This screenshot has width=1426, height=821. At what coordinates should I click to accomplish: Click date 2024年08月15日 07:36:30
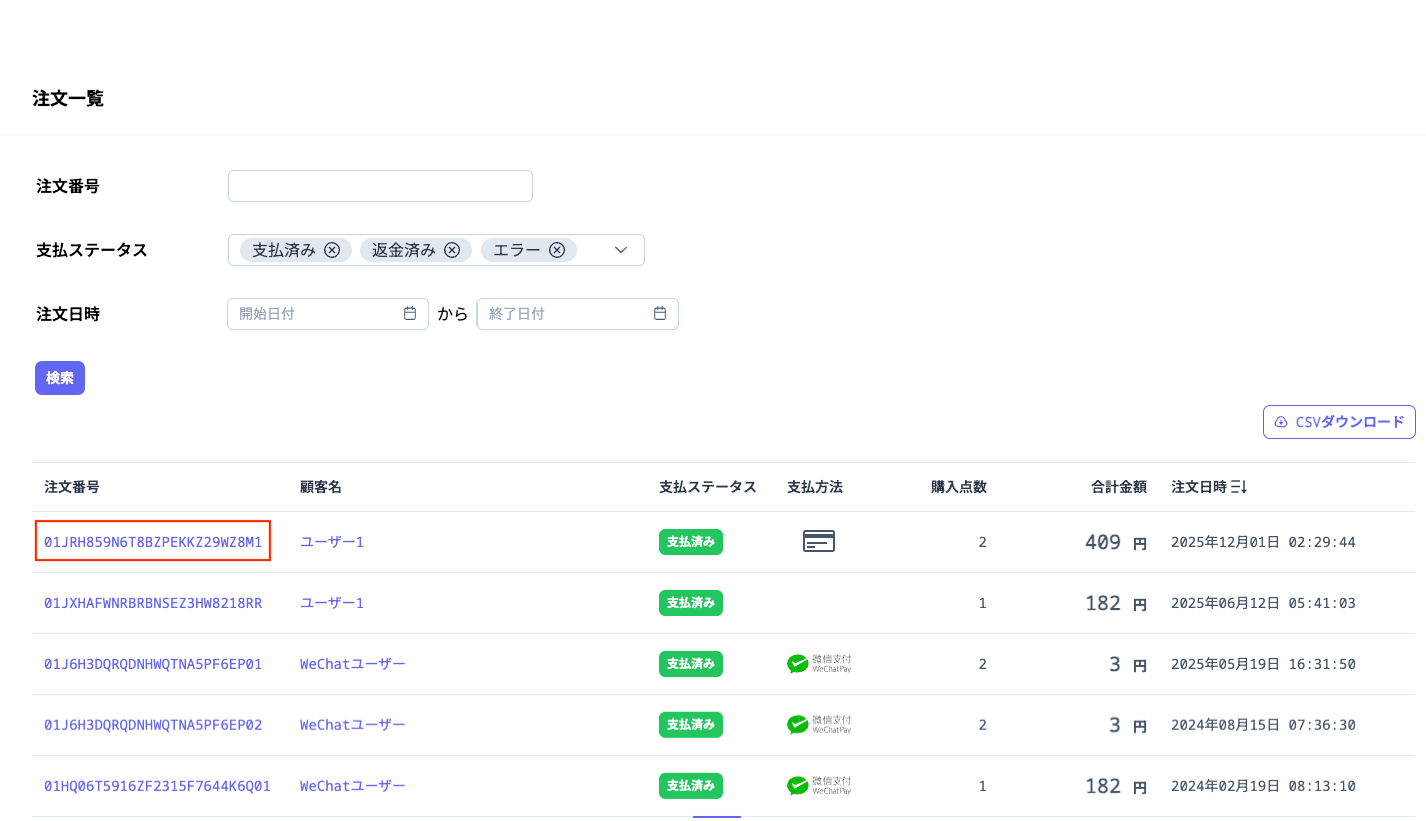coord(1263,725)
